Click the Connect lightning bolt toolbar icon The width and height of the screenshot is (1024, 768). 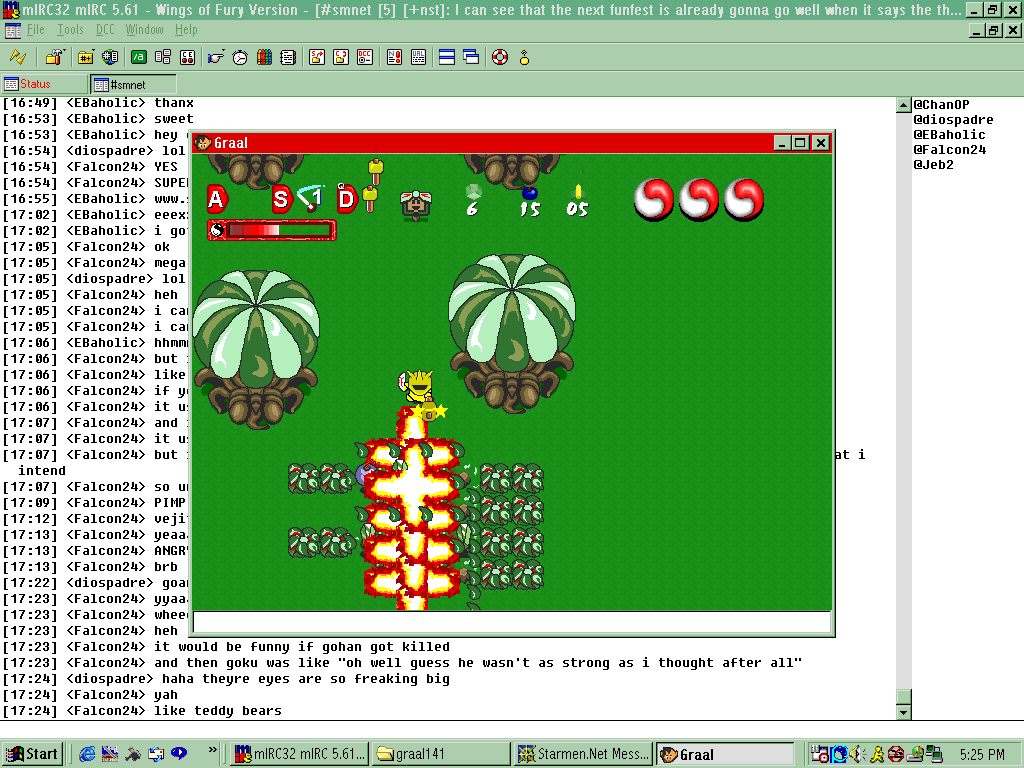coord(18,57)
